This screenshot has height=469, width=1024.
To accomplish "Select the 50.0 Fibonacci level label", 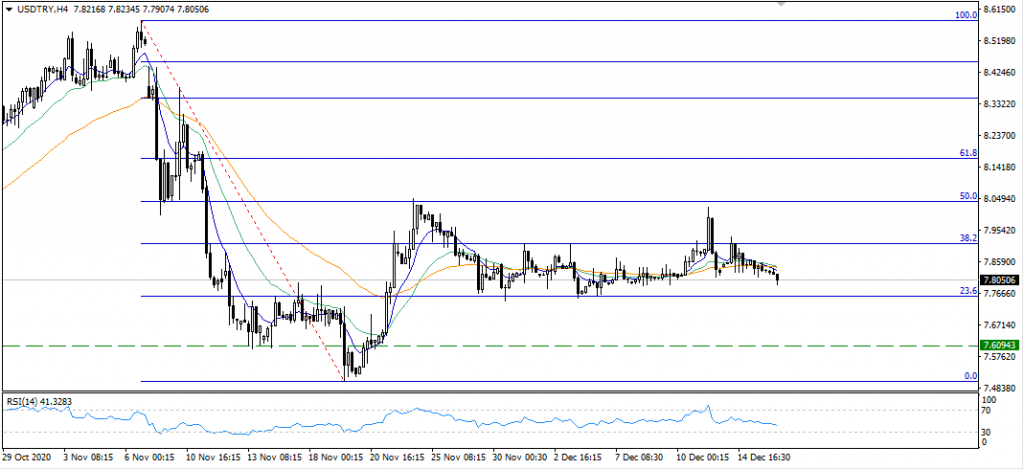I will click(x=966, y=196).
